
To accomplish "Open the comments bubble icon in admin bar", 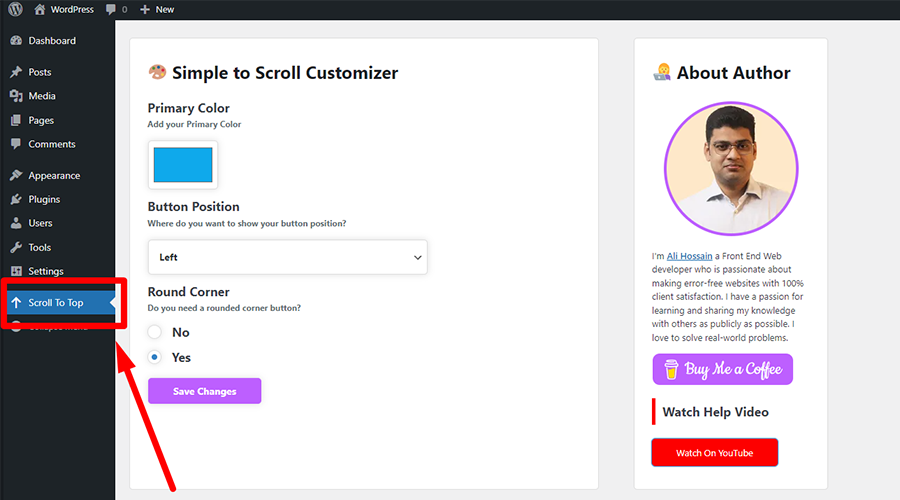I will point(111,9).
